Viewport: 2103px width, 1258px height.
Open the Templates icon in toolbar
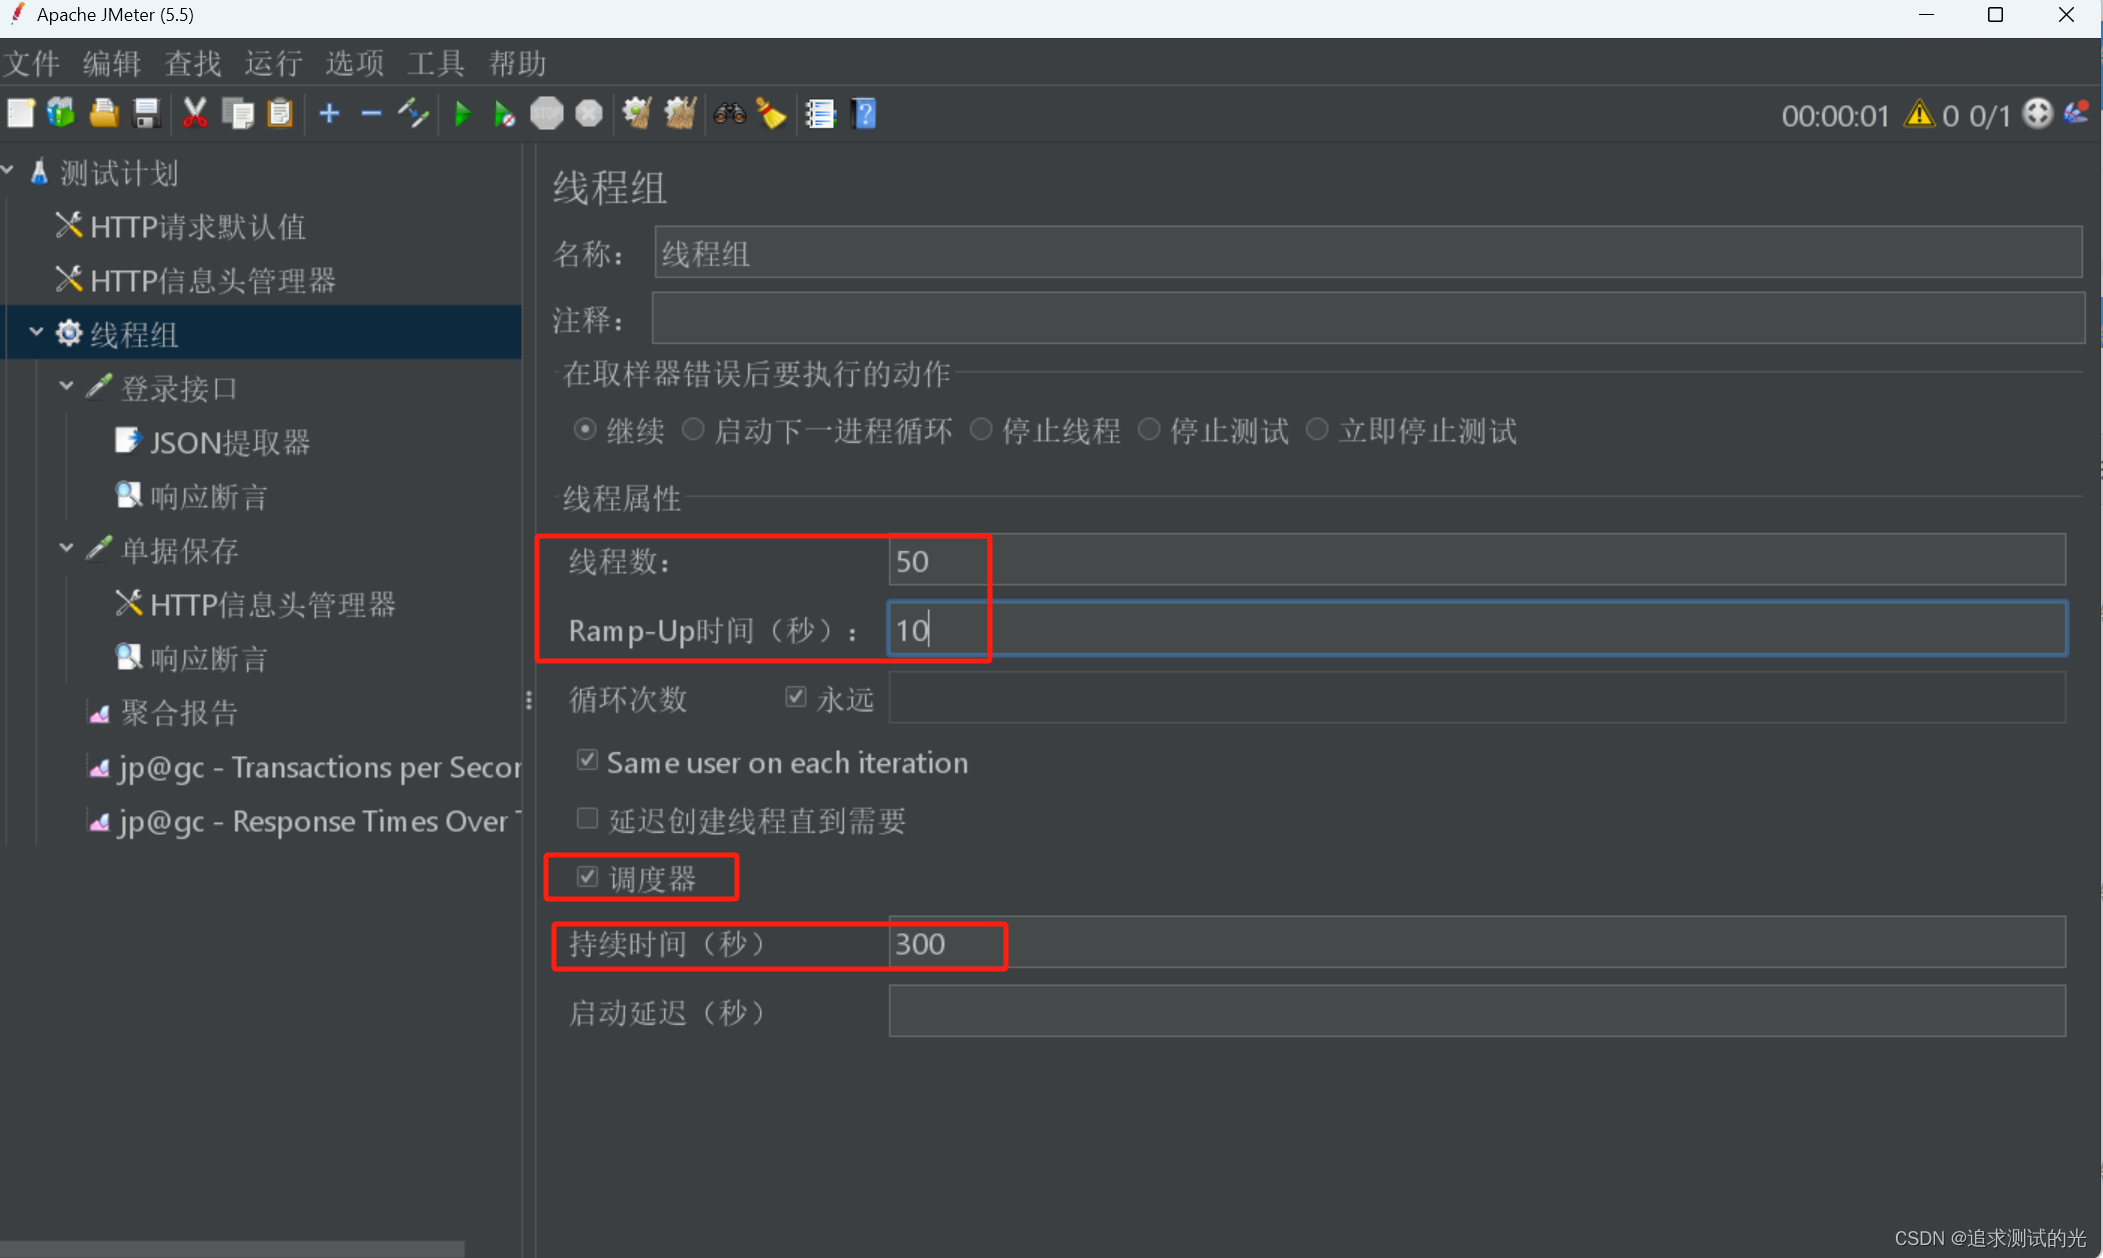coord(61,114)
